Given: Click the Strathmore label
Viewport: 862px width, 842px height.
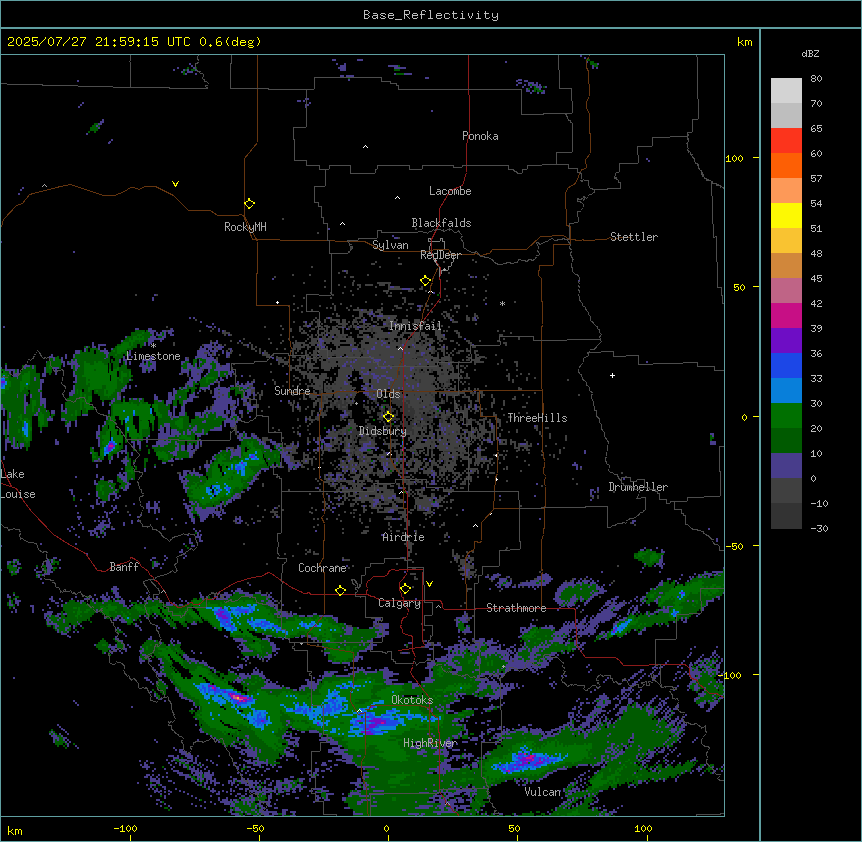Looking at the screenshot, I should (x=516, y=608).
